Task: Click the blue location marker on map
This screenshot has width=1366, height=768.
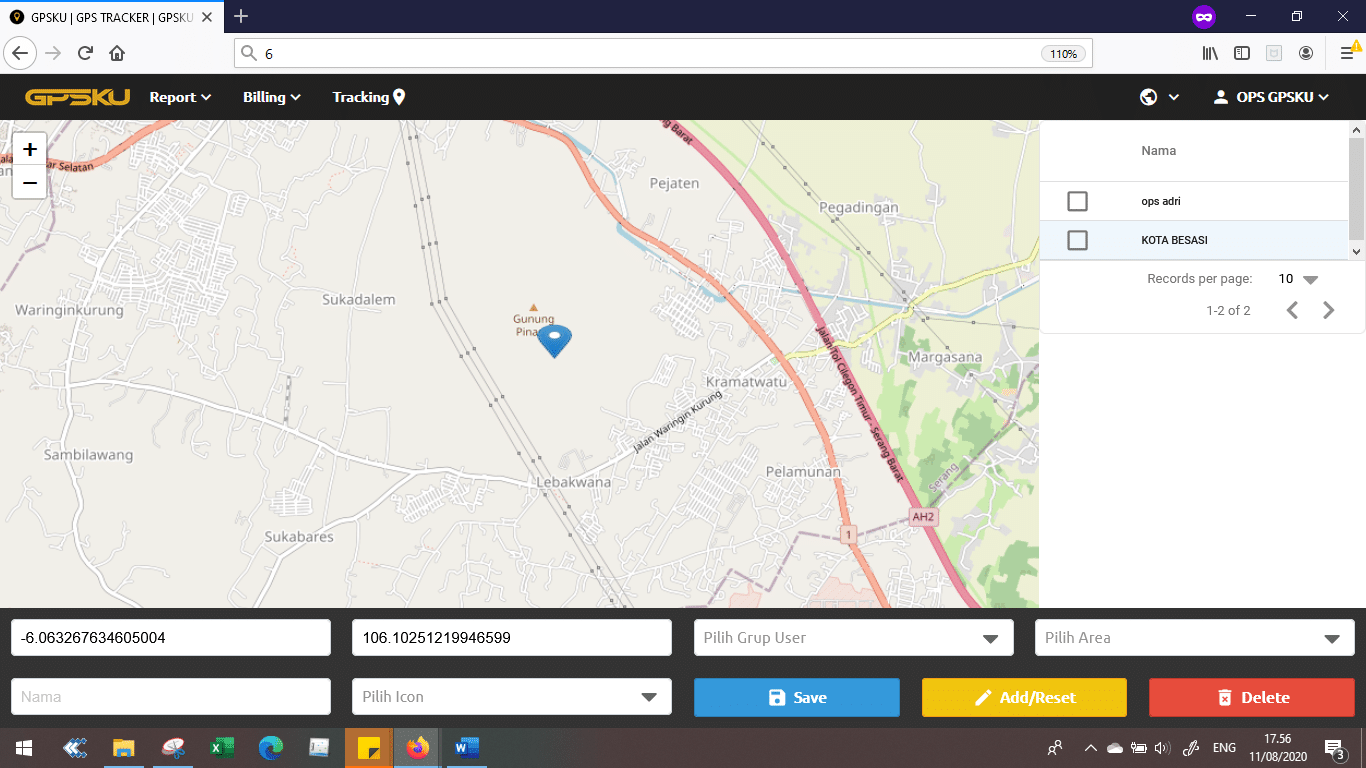Action: coord(554,339)
